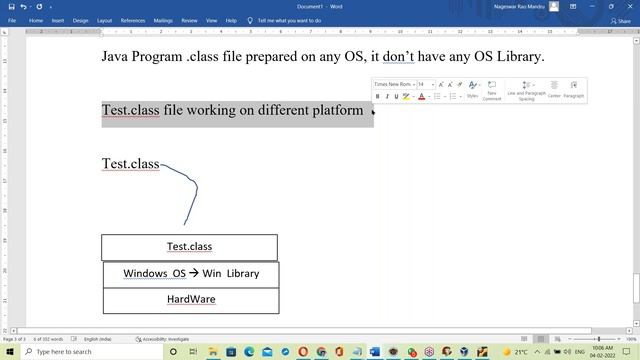Open the highlight color dropdown arrow
The image size is (640, 360).
(413, 97)
